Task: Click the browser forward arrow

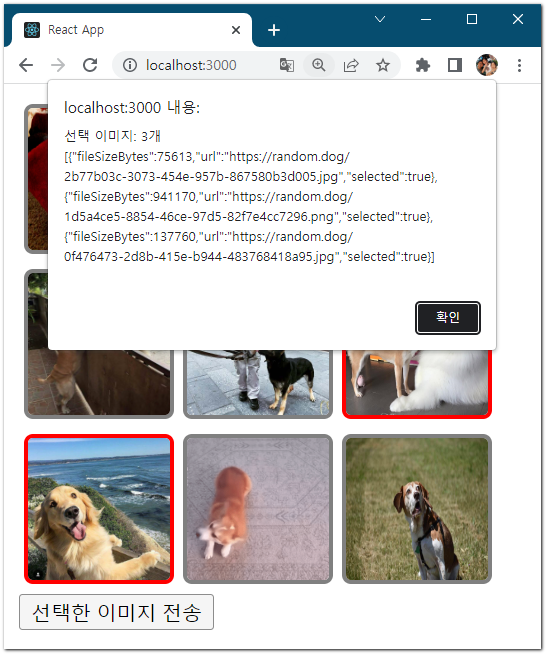Action: pos(58,65)
